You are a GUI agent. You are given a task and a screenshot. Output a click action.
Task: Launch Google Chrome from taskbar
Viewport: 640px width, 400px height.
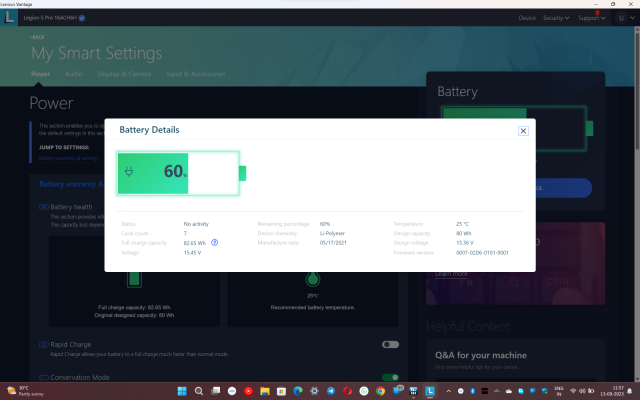380,391
